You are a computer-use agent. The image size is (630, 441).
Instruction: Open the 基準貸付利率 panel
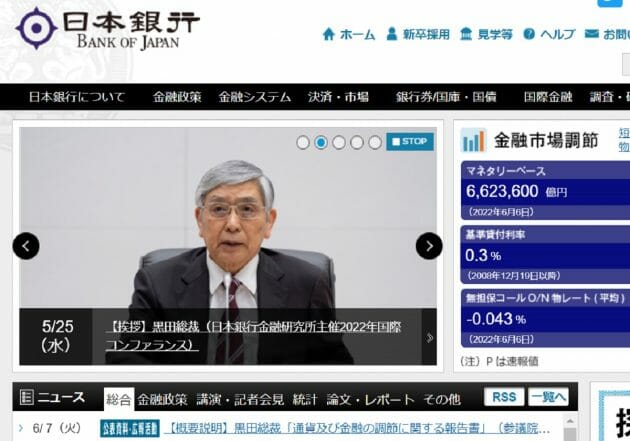pyautogui.click(x=545, y=254)
